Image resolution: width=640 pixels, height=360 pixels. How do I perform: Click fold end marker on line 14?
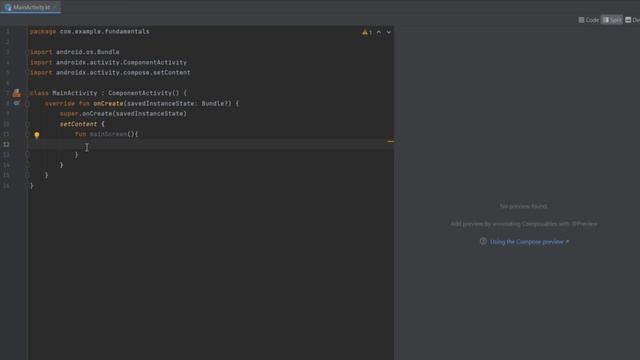click(27, 165)
